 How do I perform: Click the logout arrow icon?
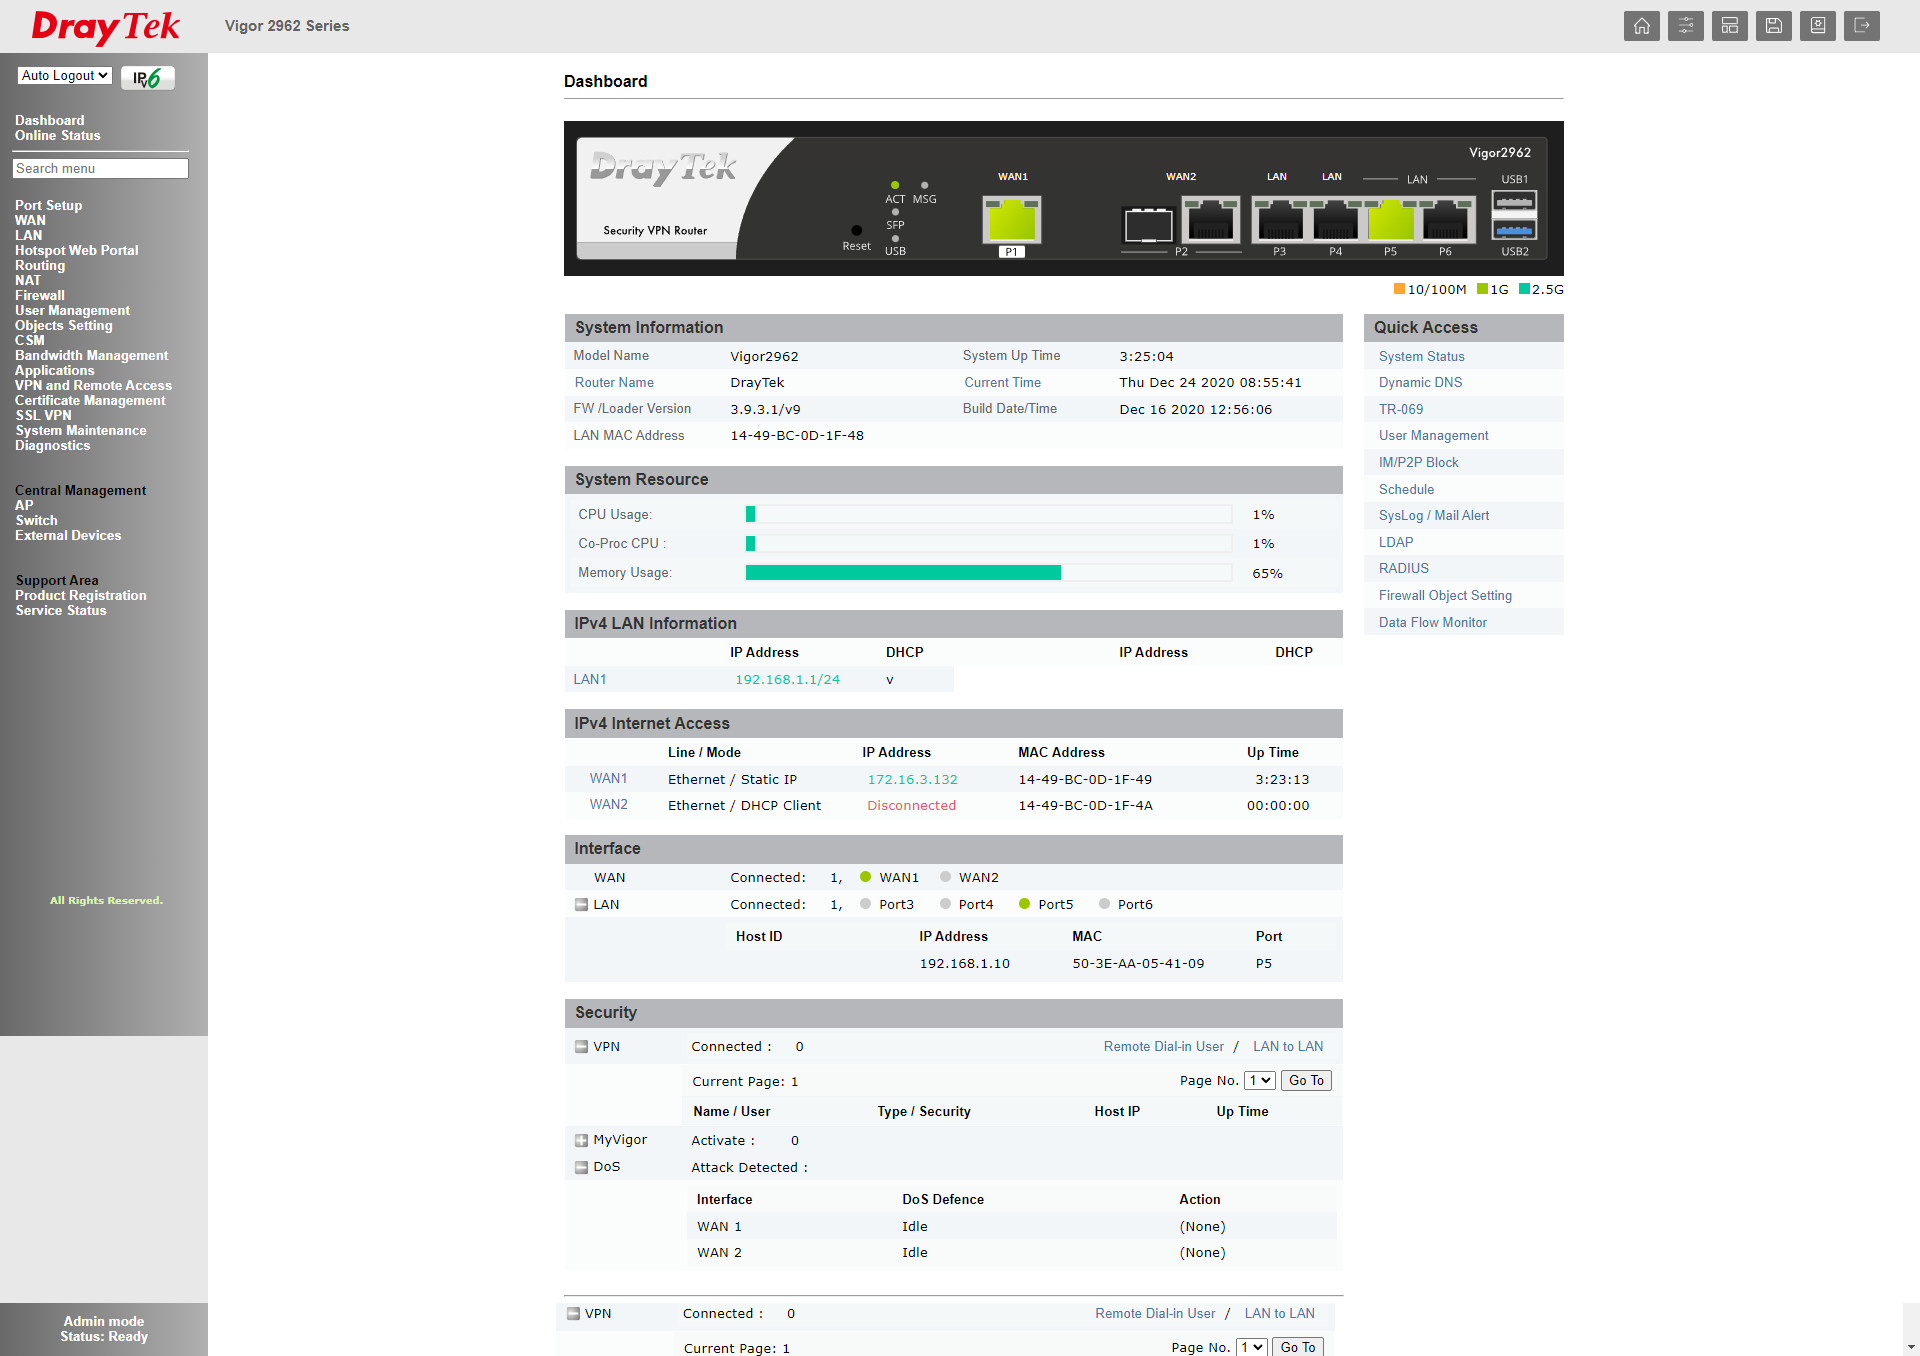(x=1861, y=26)
